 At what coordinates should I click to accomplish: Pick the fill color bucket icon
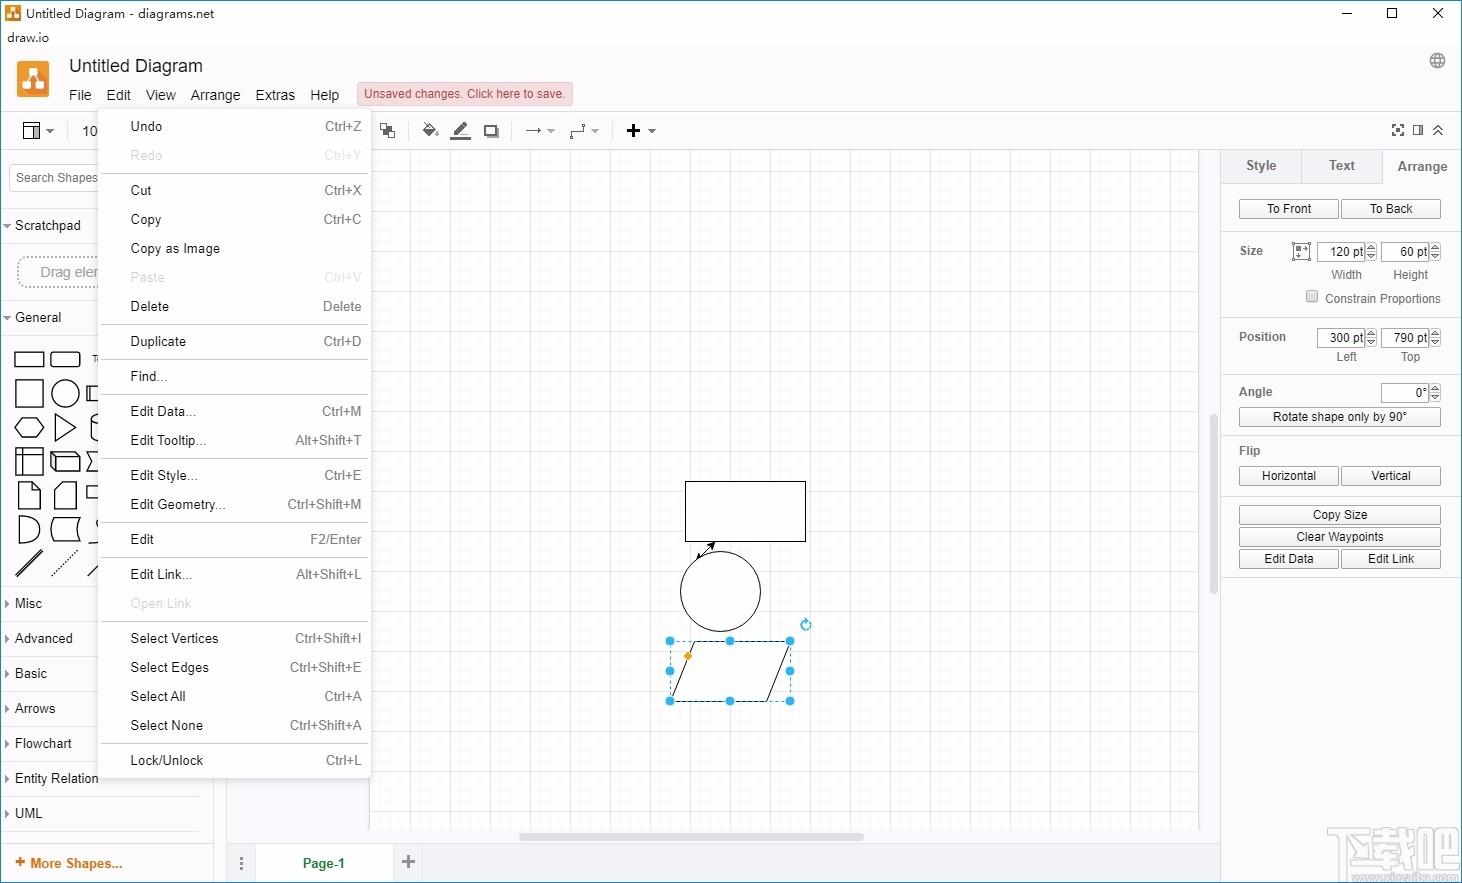[x=430, y=131]
